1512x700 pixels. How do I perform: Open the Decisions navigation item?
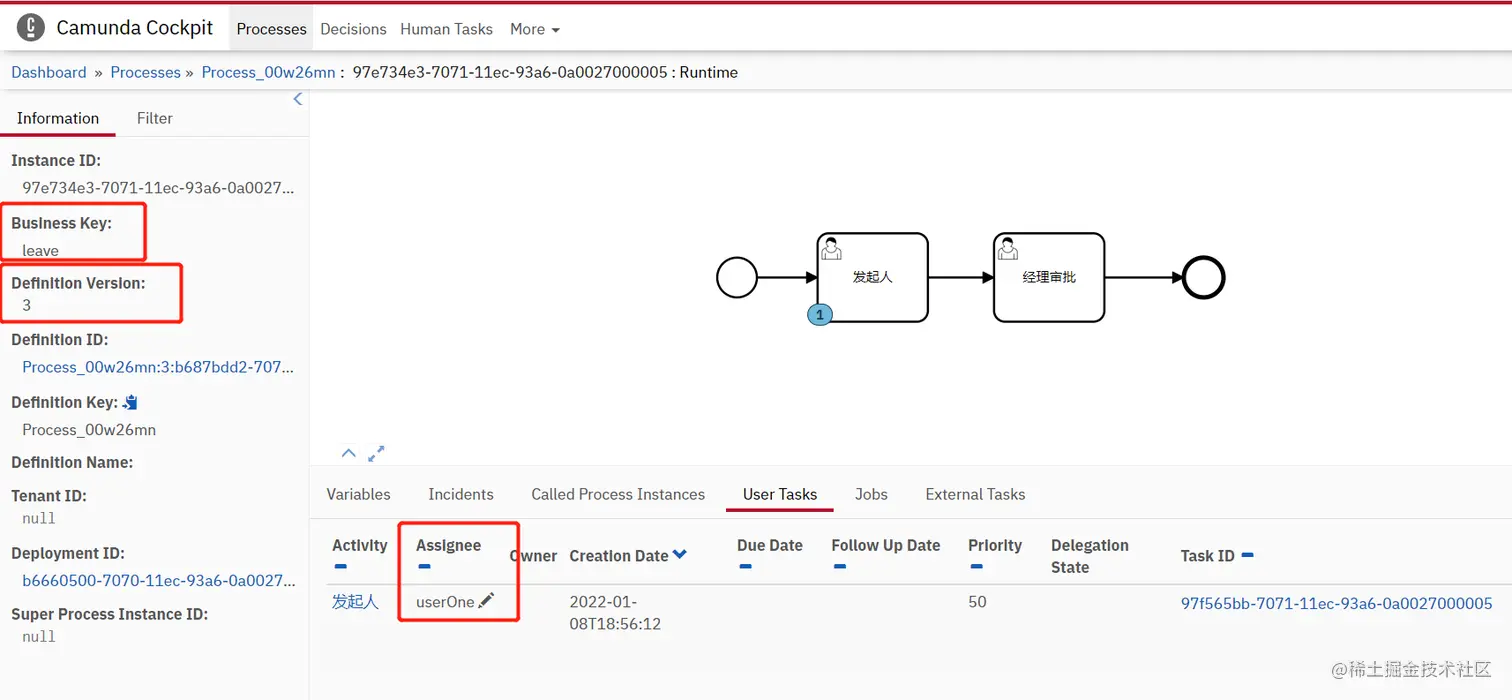coord(353,29)
